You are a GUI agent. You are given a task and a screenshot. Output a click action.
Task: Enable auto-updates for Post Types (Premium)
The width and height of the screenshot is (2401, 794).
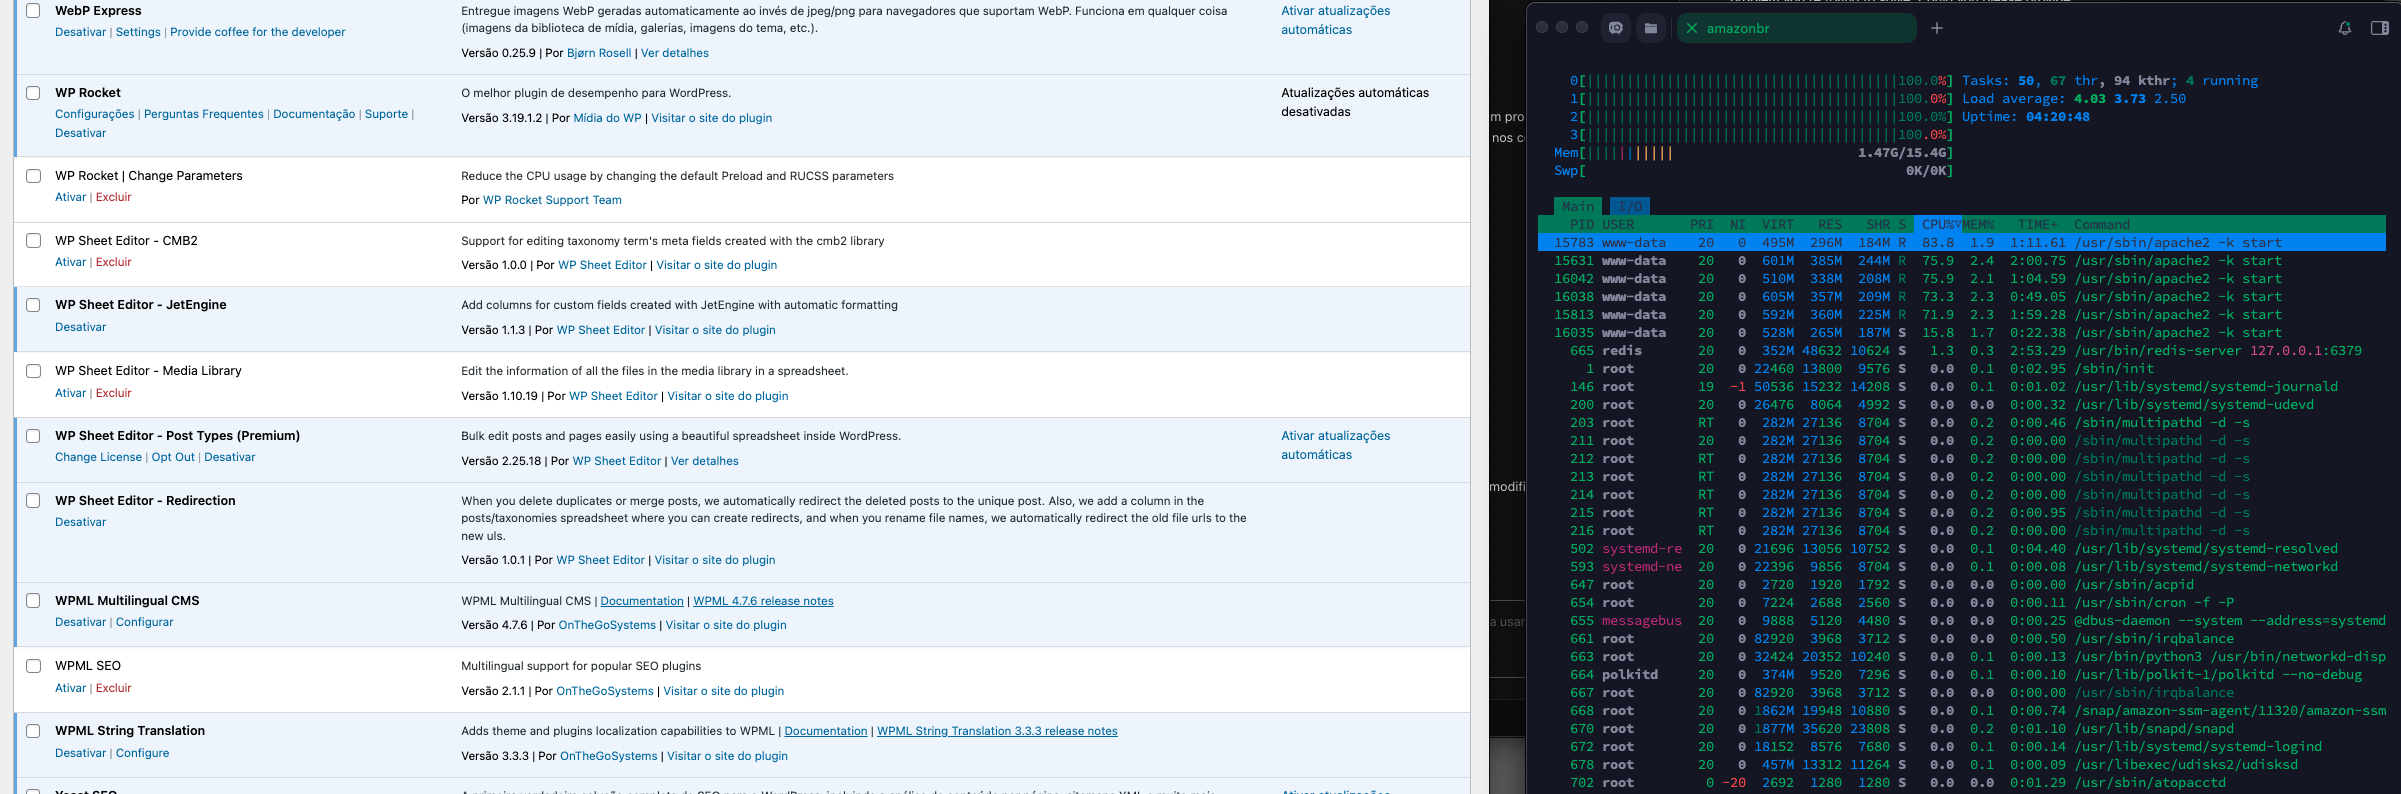point(1336,445)
